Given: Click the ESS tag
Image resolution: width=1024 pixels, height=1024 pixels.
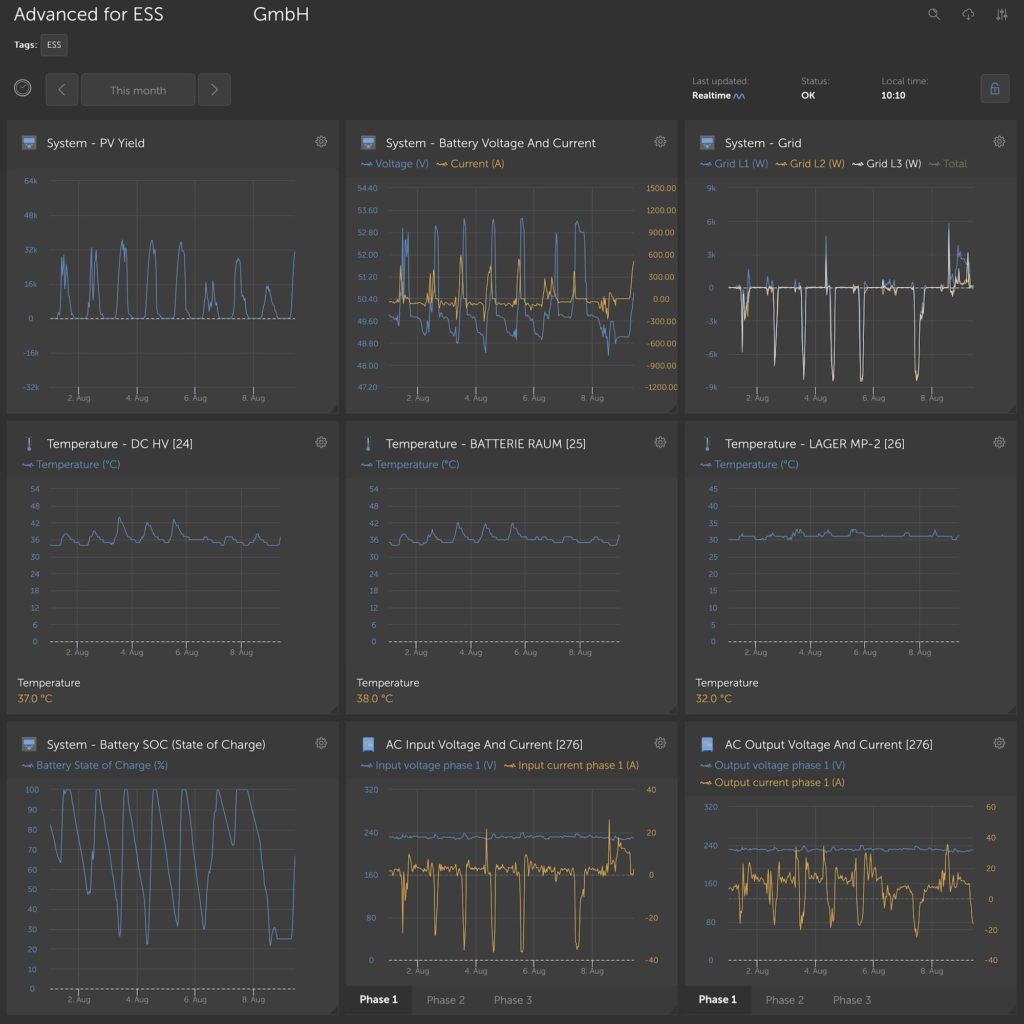Looking at the screenshot, I should point(54,45).
